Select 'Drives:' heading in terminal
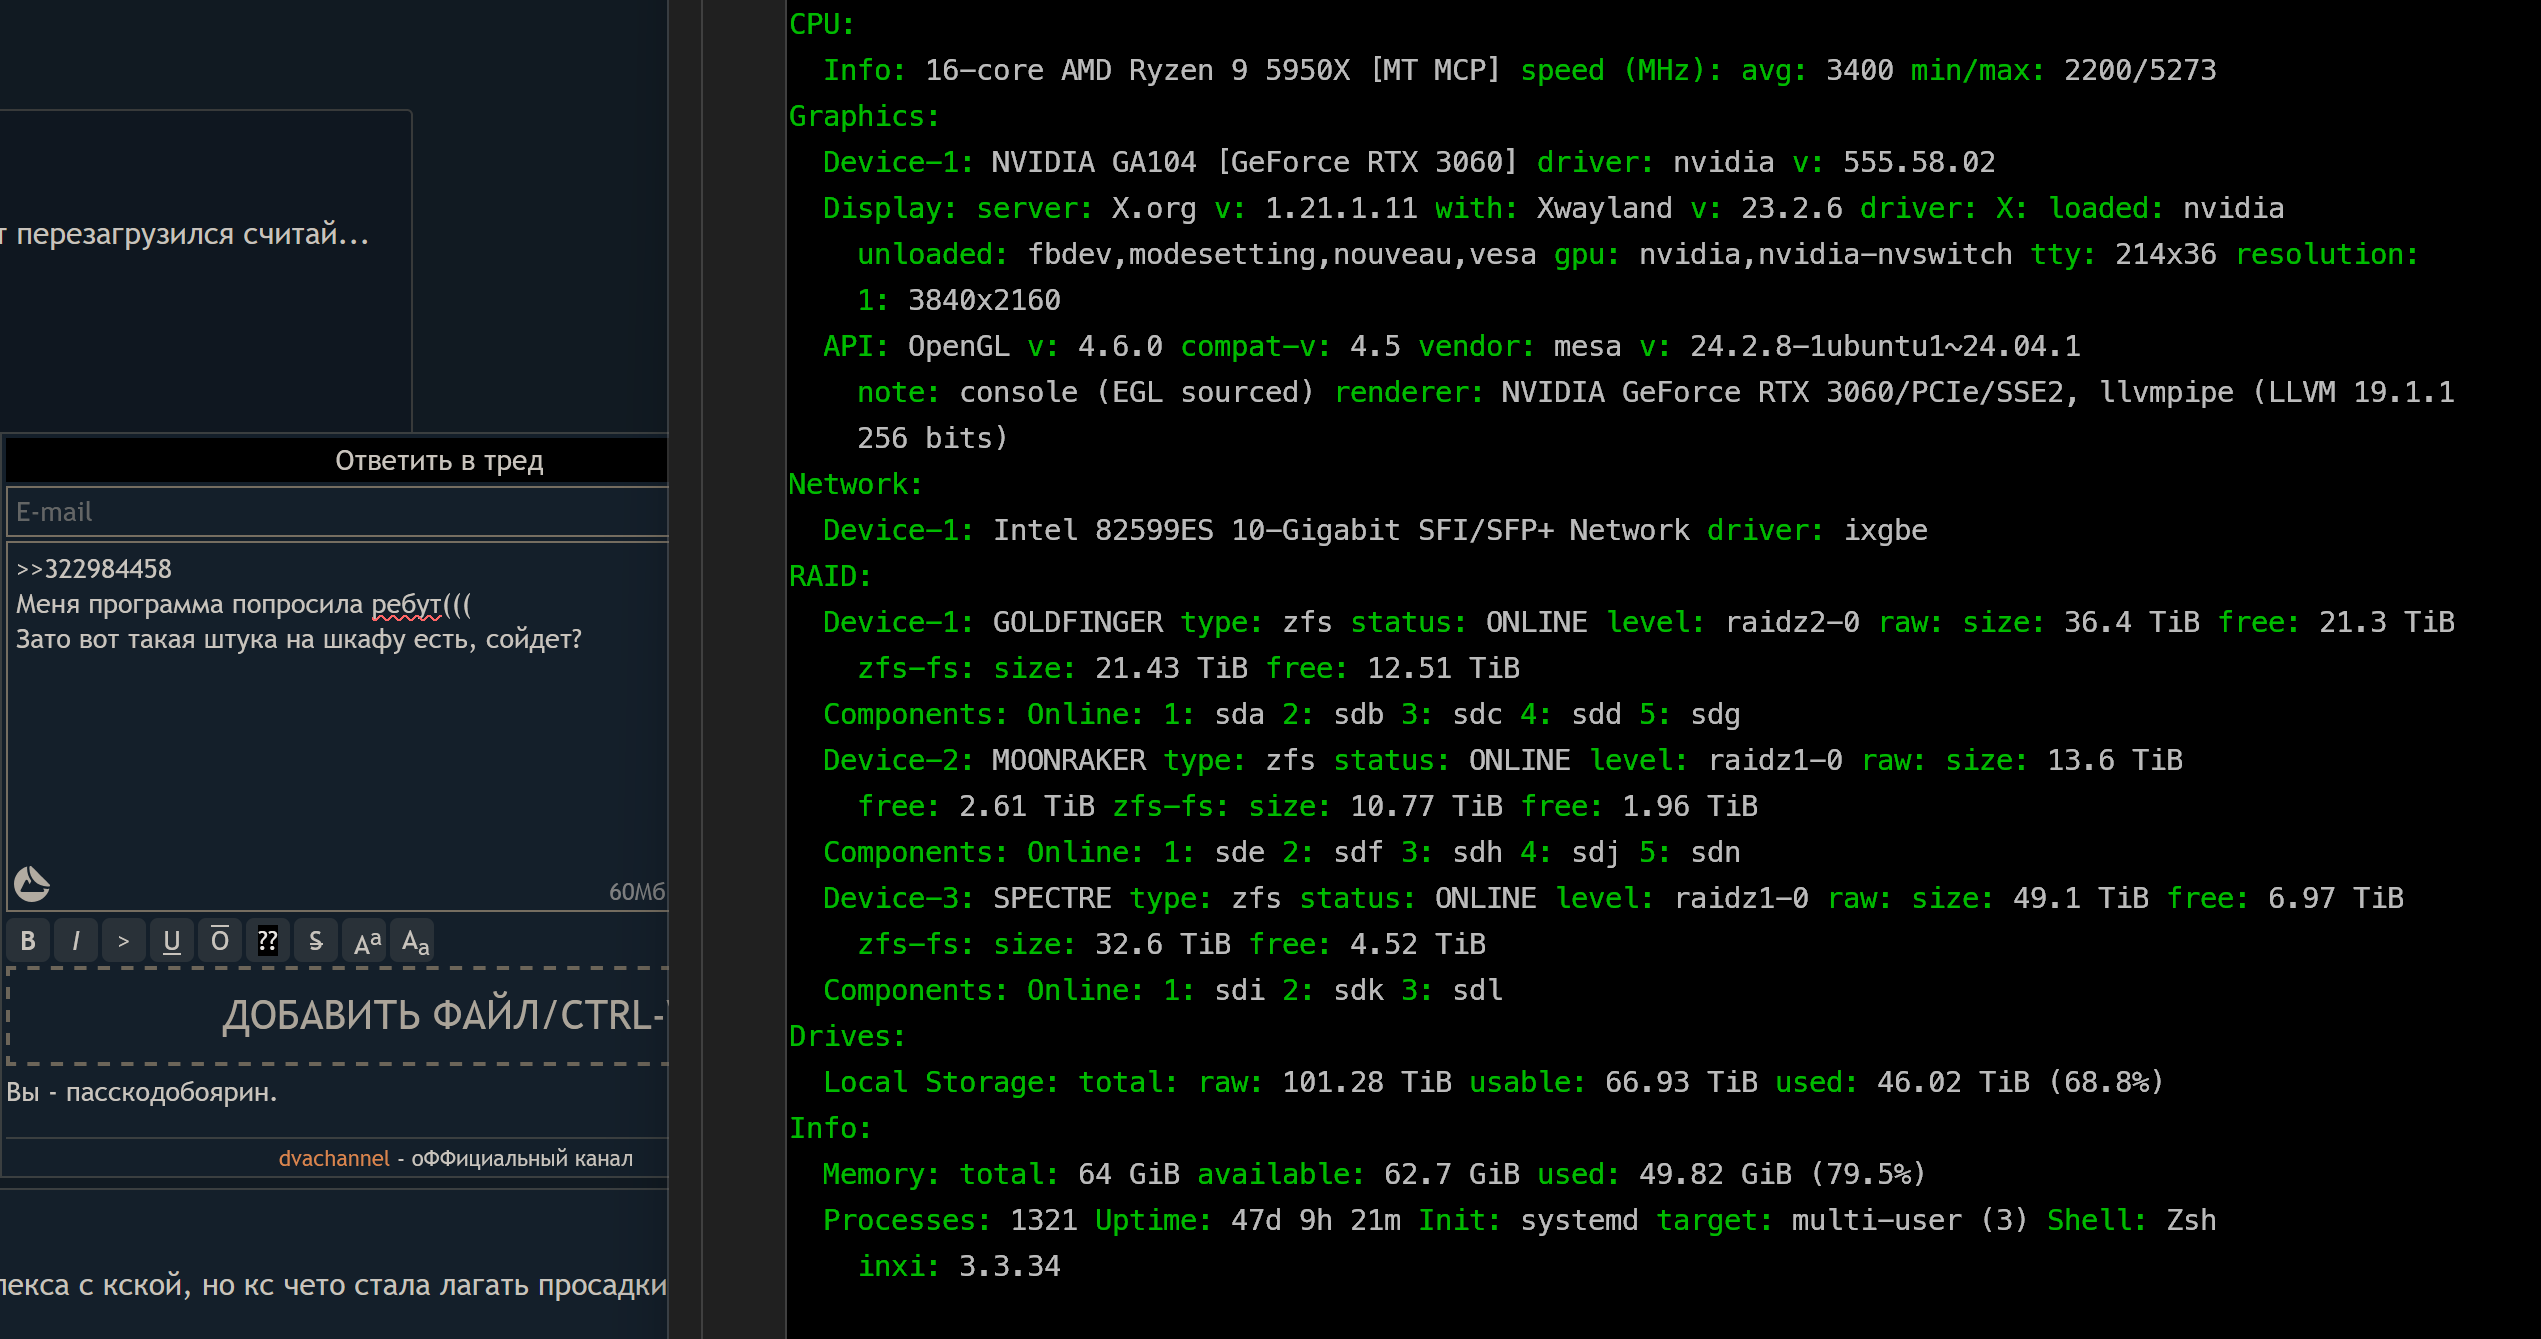 [x=848, y=1036]
